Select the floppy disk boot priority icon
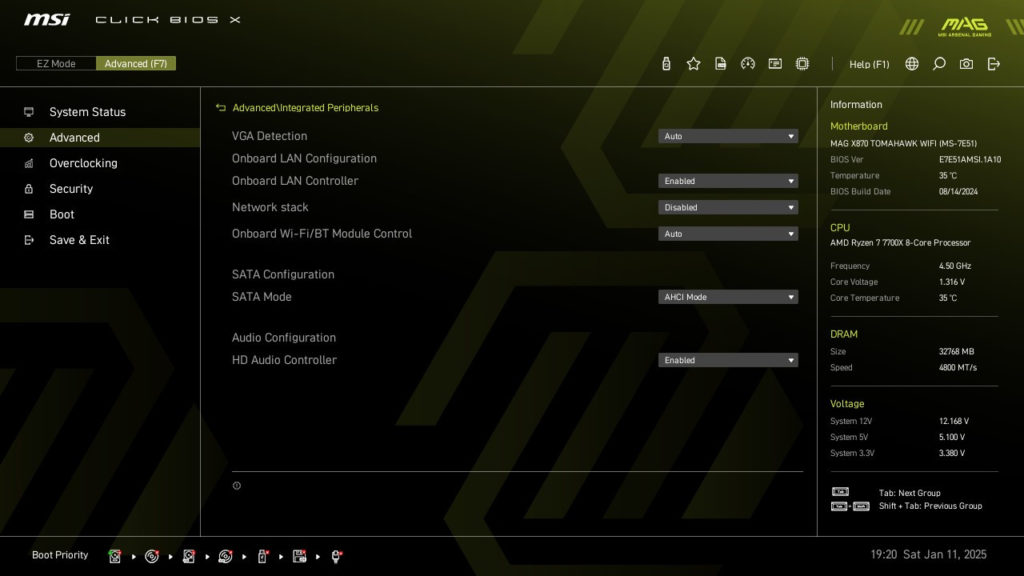 click(x=300, y=556)
